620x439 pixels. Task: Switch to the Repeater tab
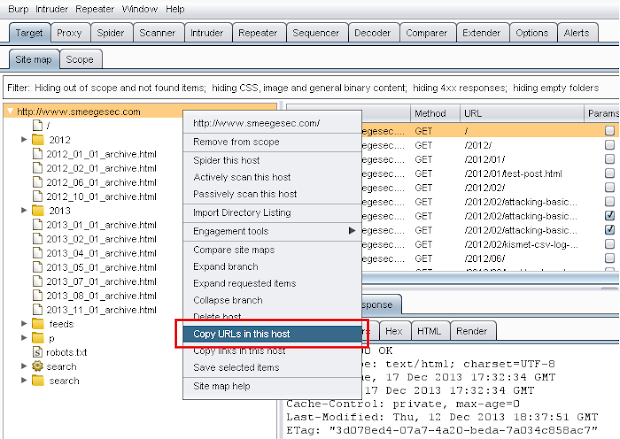(258, 33)
